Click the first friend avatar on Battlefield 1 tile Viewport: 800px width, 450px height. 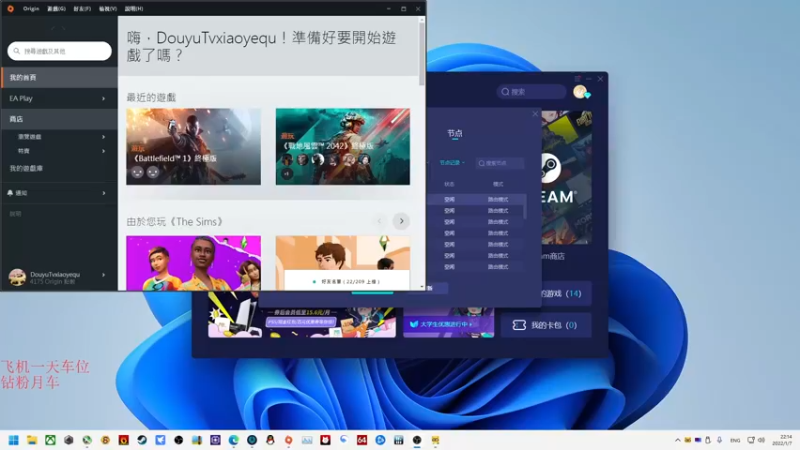tap(137, 172)
